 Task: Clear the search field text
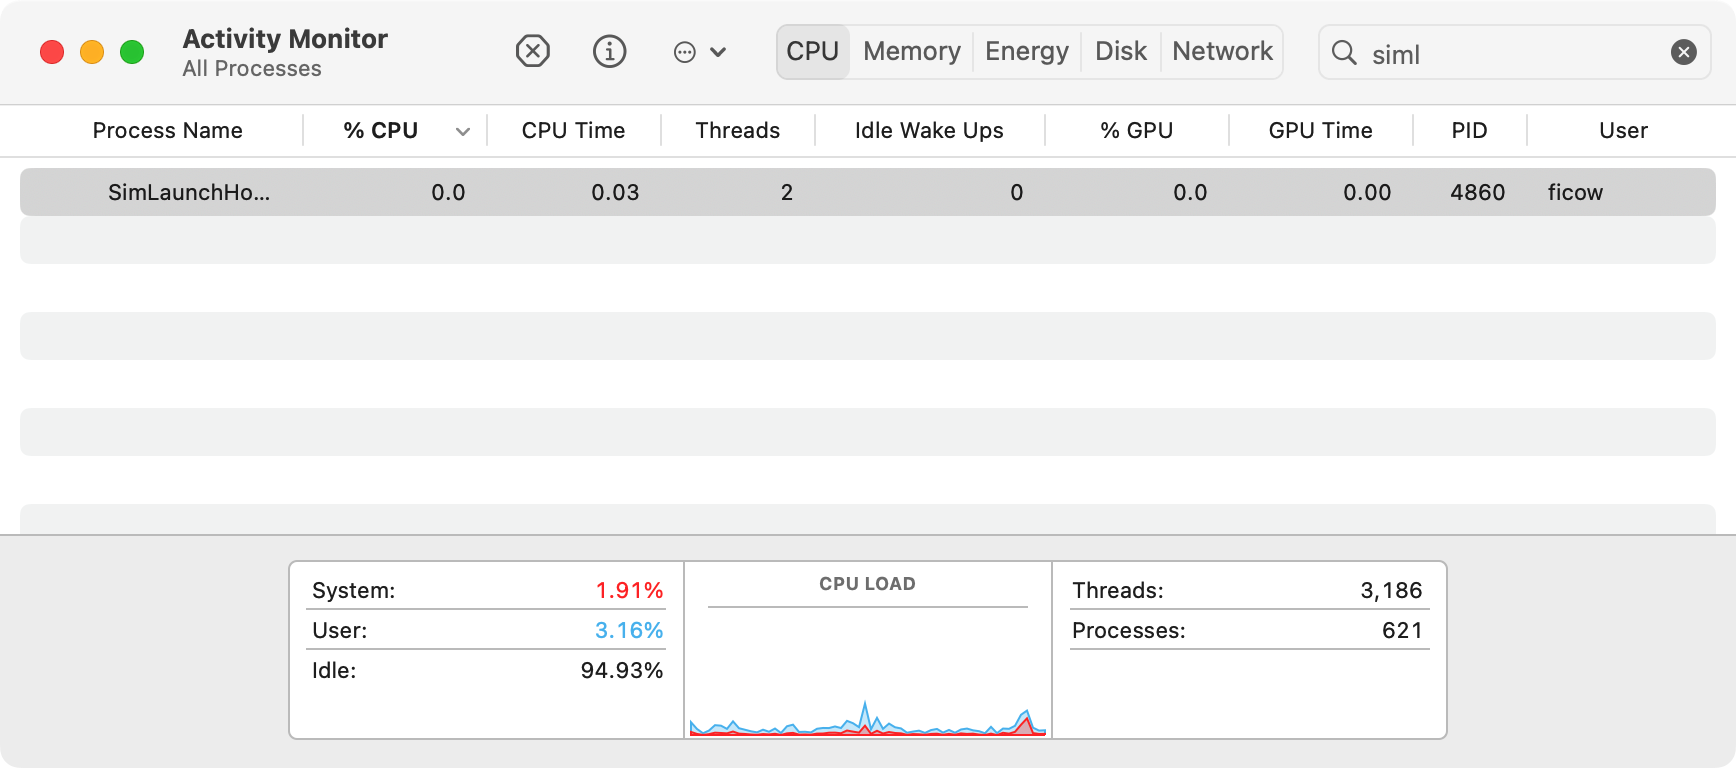(x=1684, y=52)
